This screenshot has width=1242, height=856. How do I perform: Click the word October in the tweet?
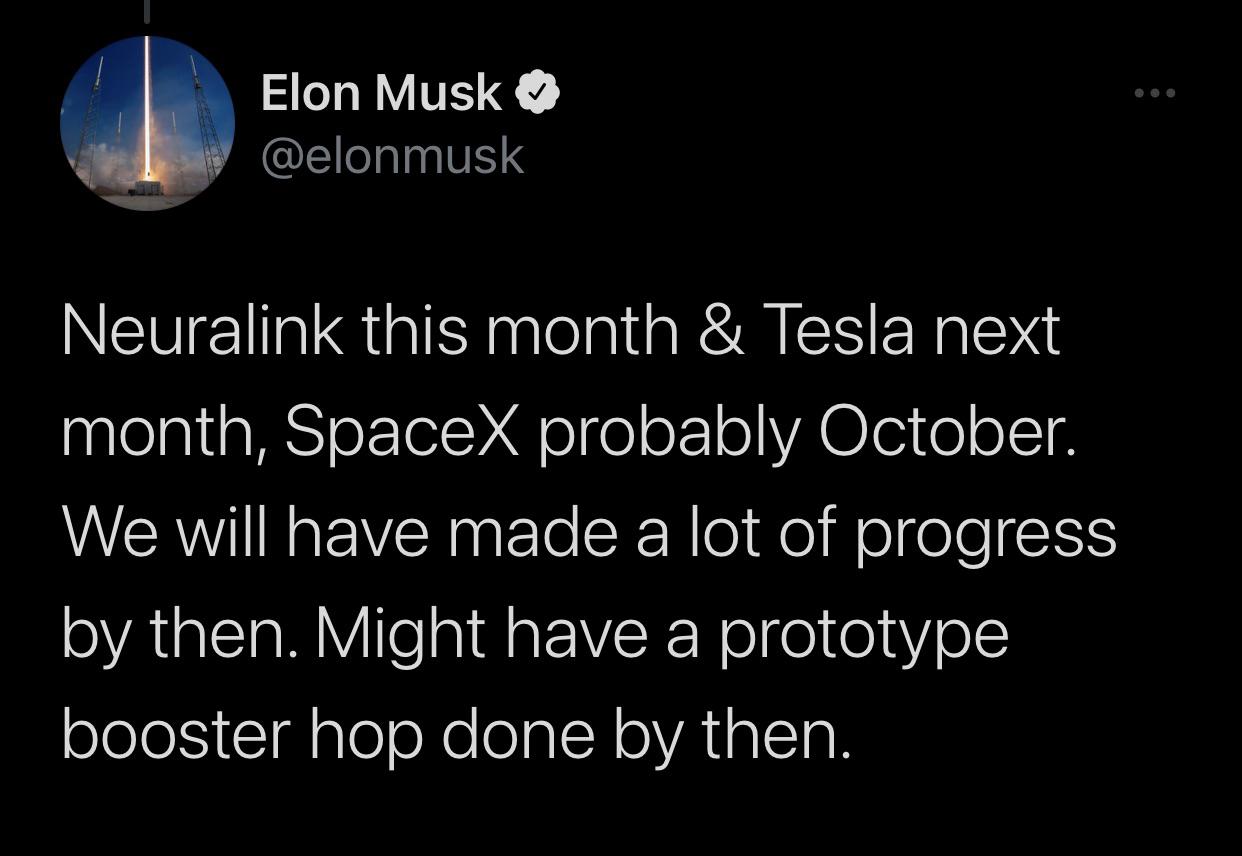click(x=948, y=432)
